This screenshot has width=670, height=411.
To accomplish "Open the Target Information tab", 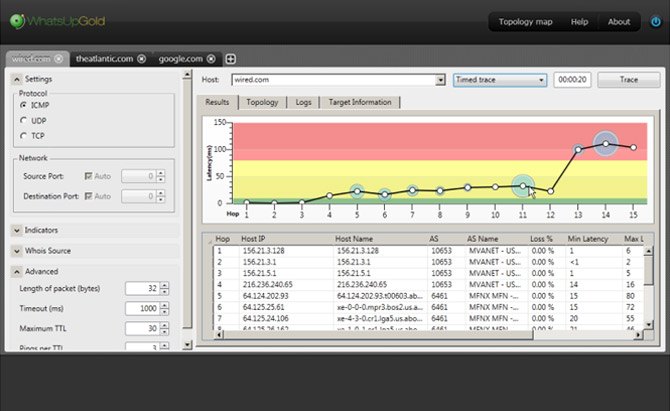I will [x=360, y=102].
